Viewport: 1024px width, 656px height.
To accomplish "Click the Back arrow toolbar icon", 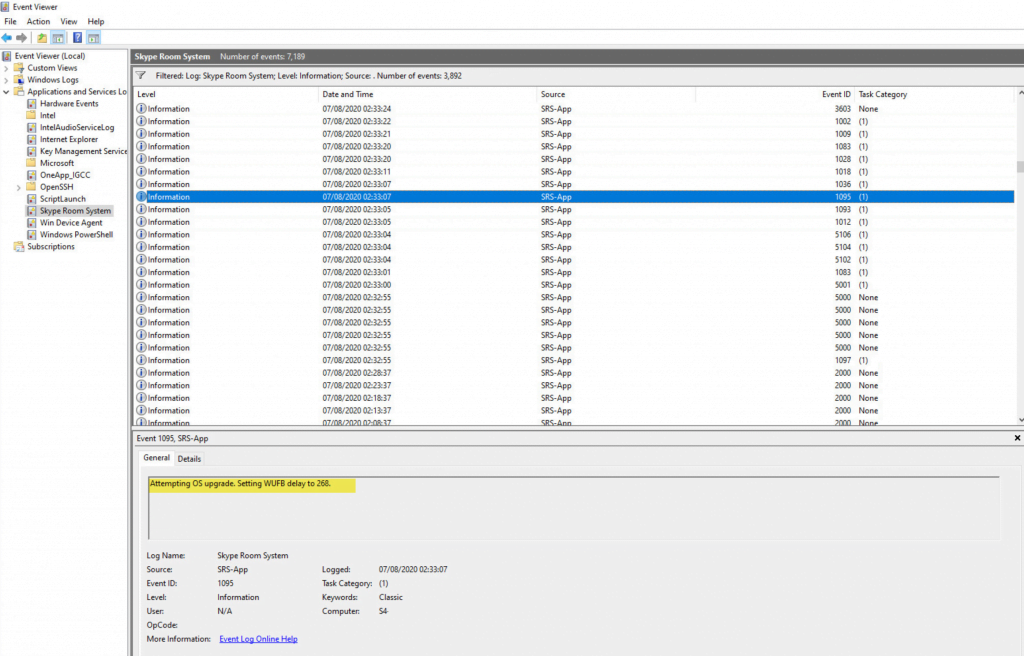I will [x=8, y=38].
